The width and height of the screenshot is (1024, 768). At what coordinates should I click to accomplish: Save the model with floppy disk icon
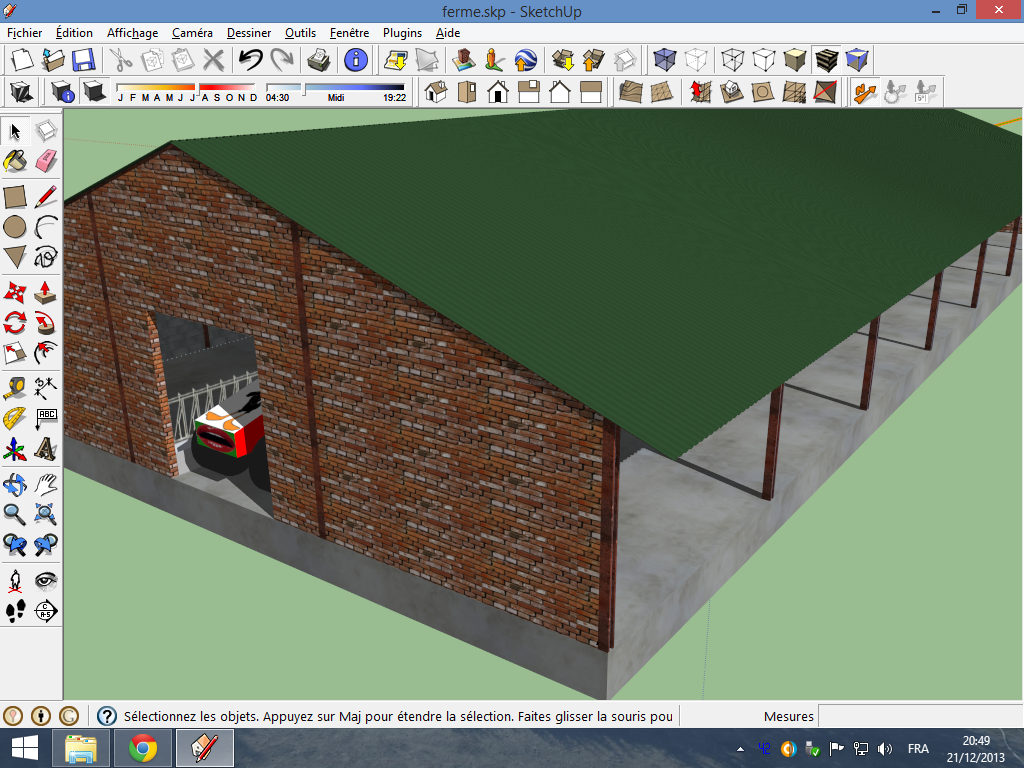click(x=84, y=60)
